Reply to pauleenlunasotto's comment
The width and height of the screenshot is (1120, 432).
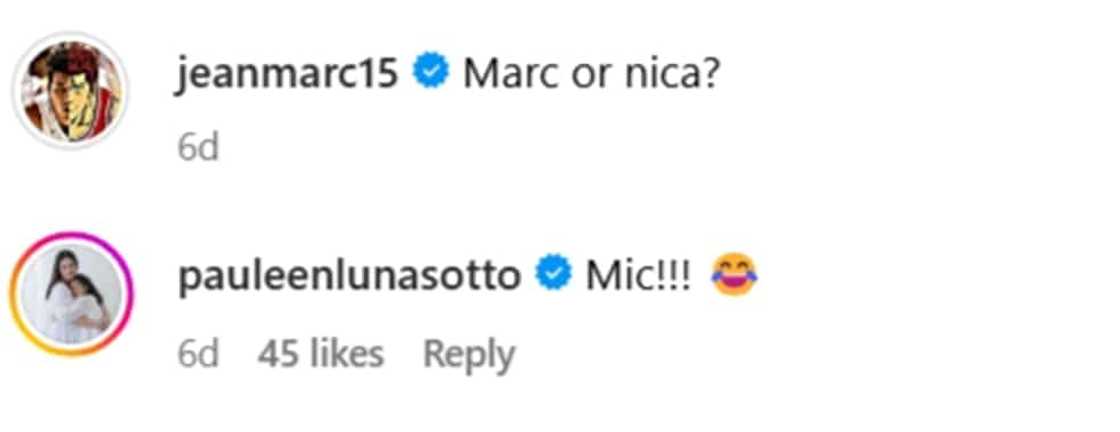(x=468, y=353)
